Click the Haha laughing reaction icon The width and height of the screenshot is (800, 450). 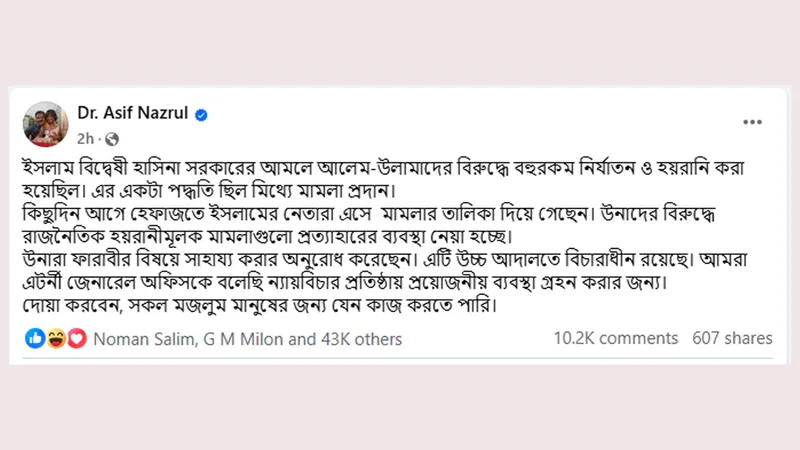[x=56, y=339]
